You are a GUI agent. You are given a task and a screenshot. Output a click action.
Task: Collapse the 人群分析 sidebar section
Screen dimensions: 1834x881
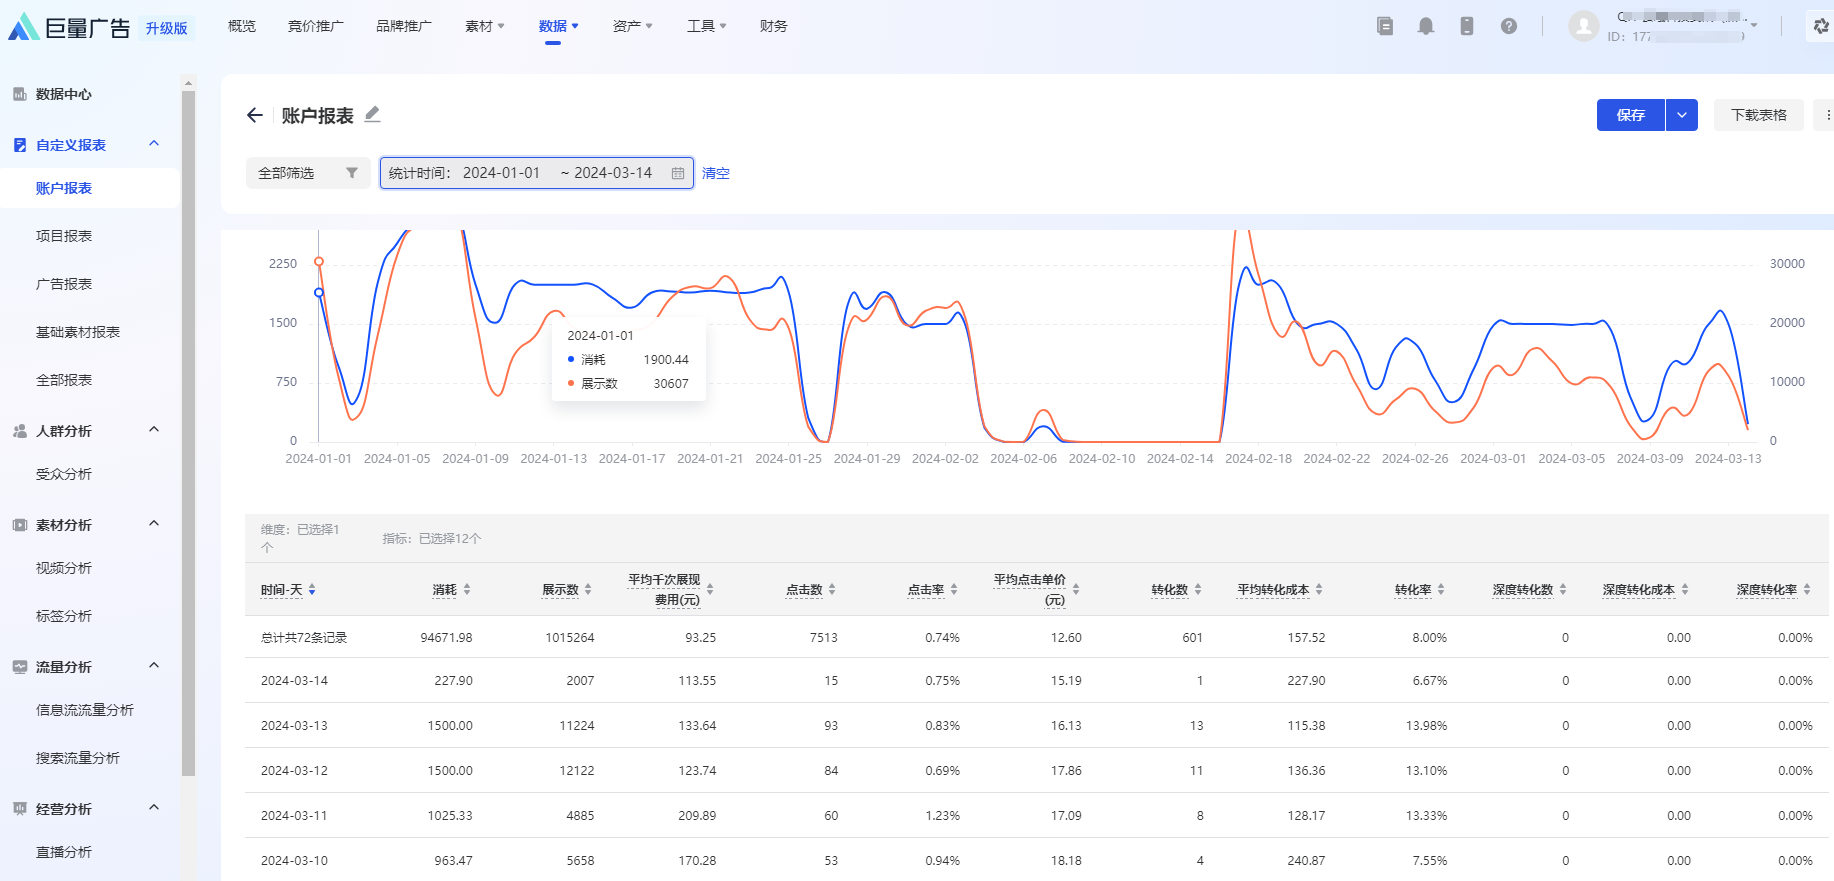[154, 430]
